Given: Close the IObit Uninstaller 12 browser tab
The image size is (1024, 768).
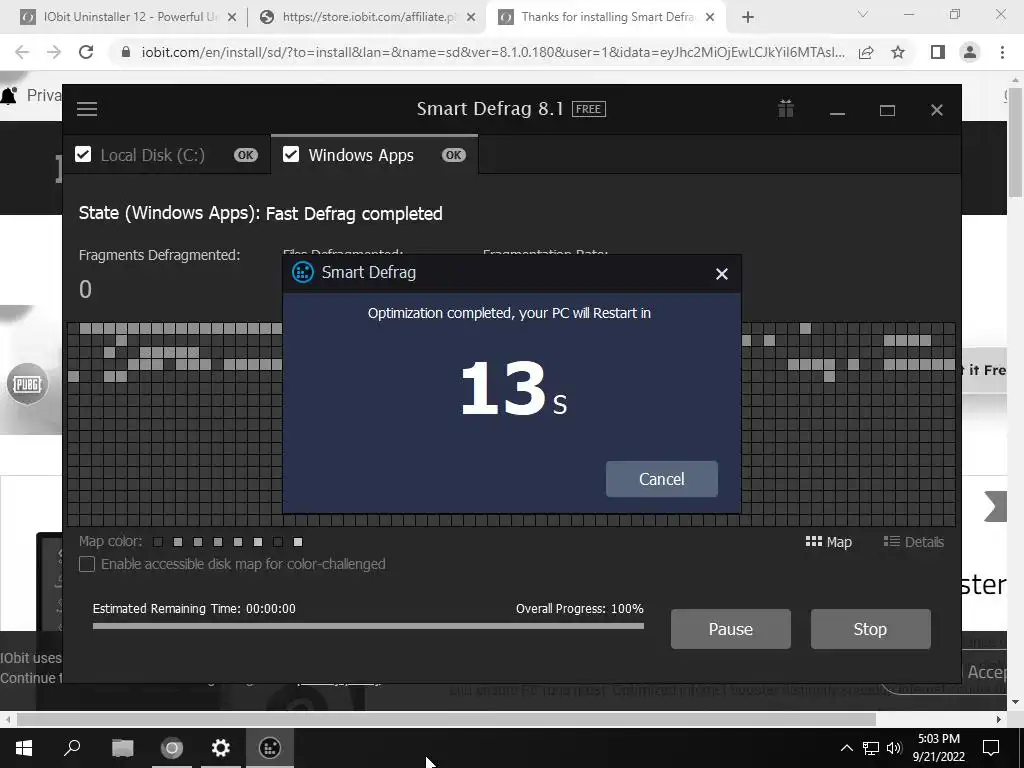Looking at the screenshot, I should 232,18.
